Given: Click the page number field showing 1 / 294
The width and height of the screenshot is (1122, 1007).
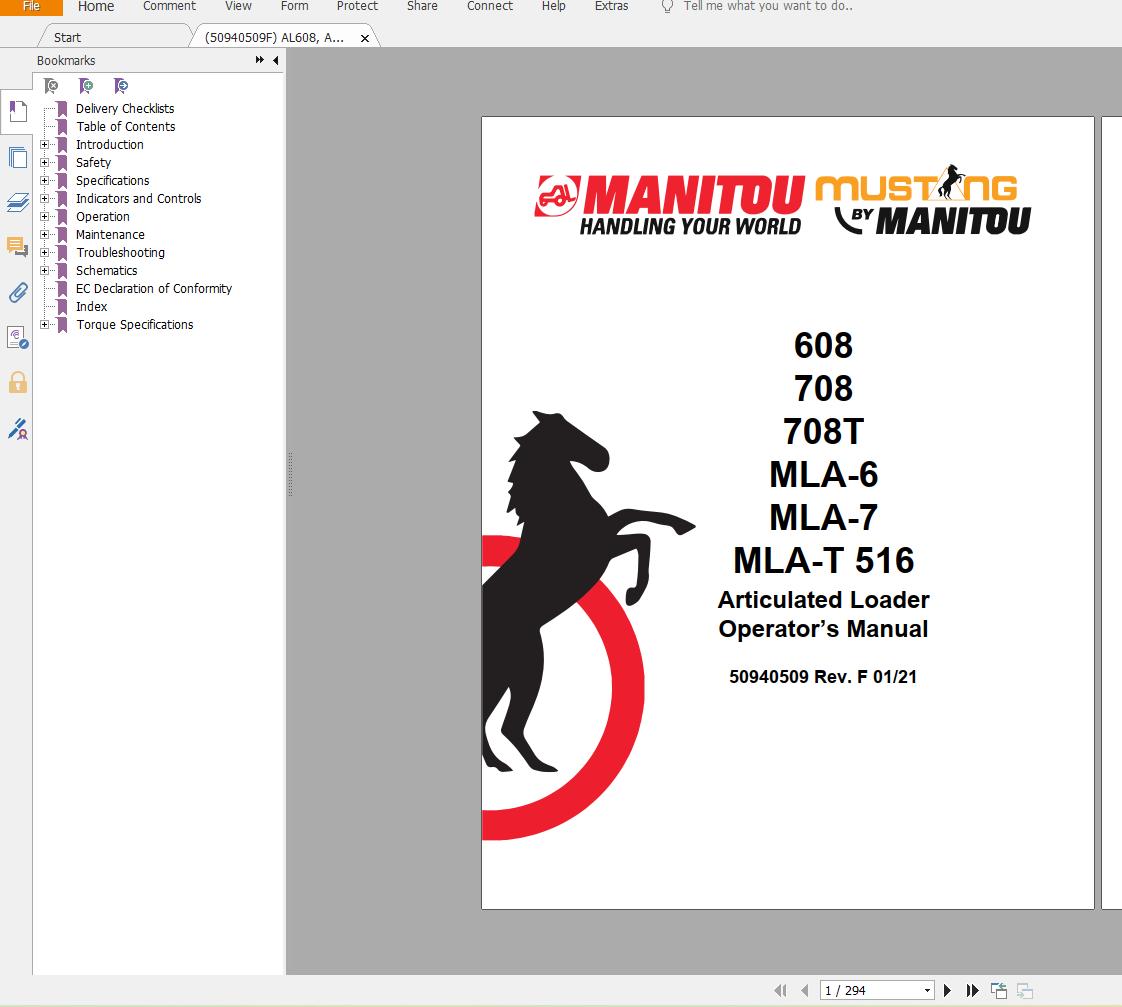Looking at the screenshot, I should [869, 991].
